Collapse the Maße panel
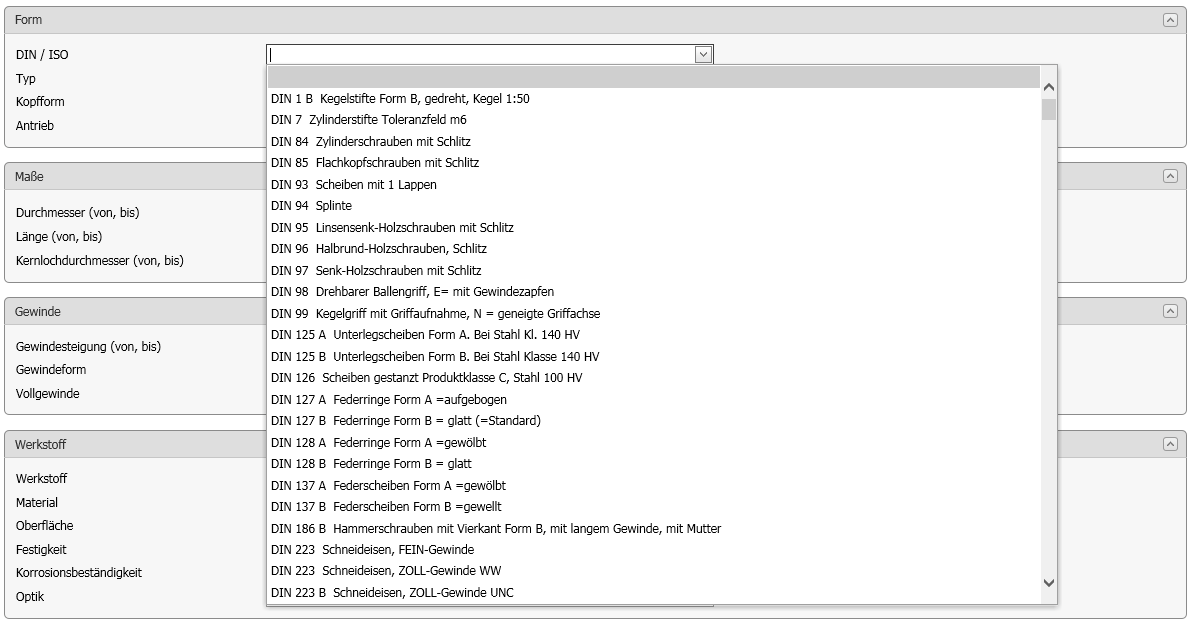 click(1169, 176)
